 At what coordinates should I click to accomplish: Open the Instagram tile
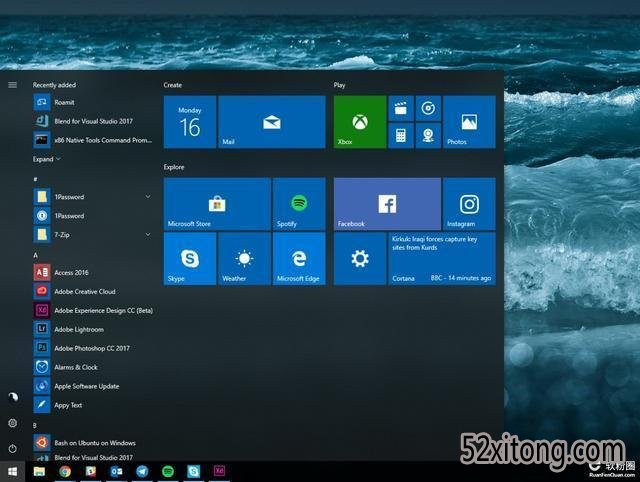click(469, 204)
